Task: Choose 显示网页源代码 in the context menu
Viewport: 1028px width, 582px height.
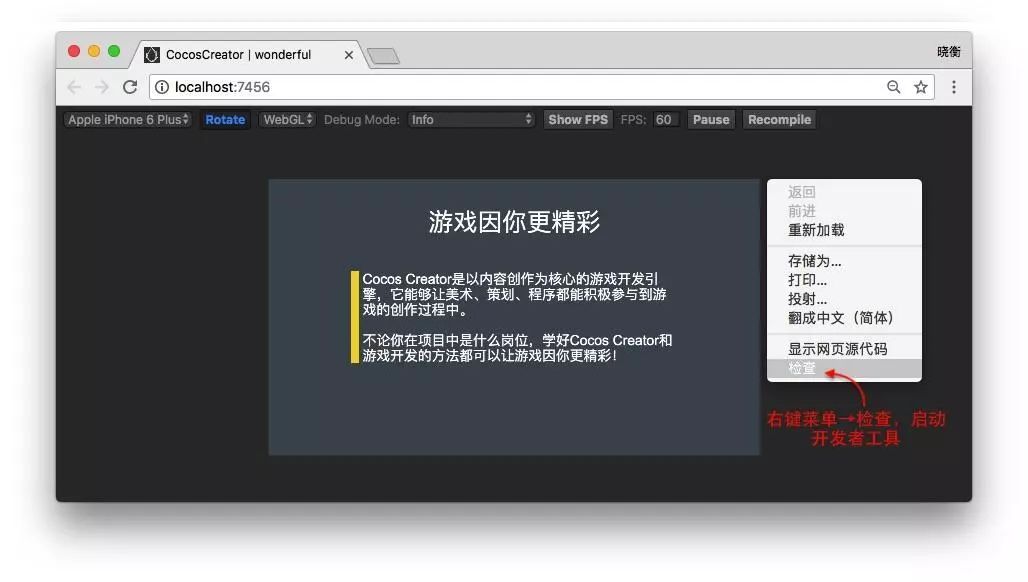Action: coord(844,349)
